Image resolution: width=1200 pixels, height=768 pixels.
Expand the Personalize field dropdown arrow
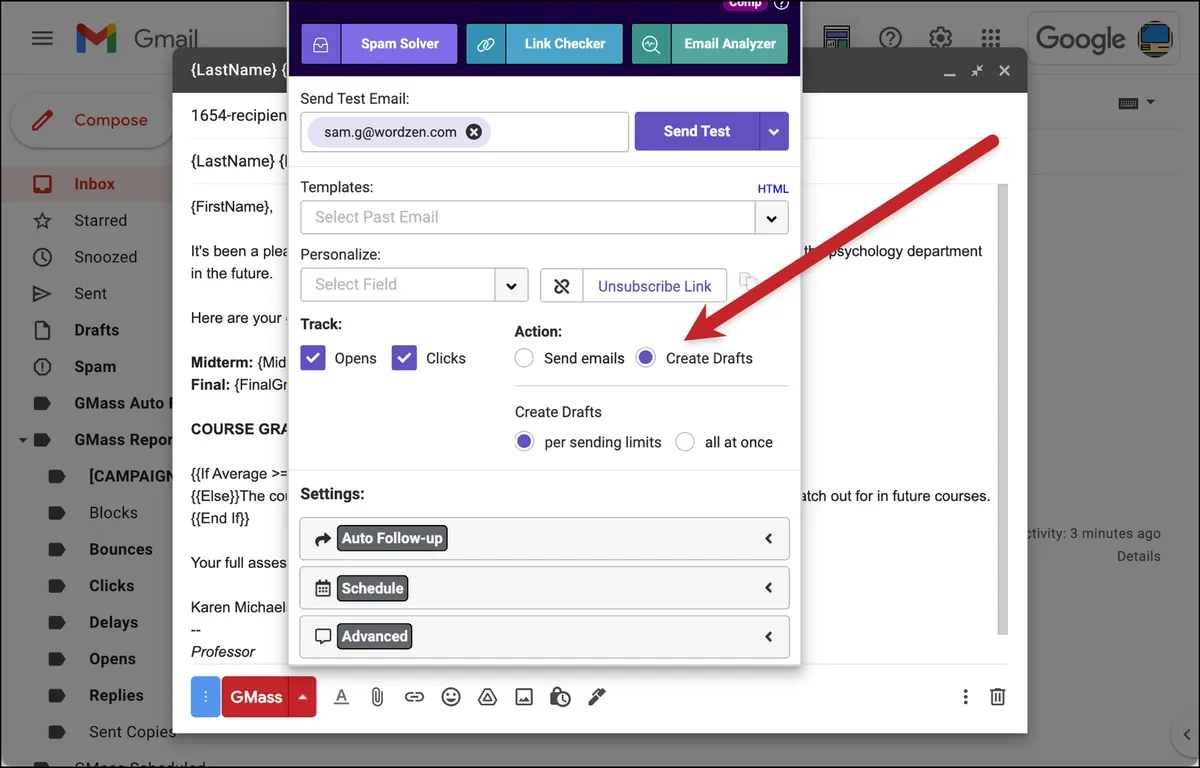(511, 285)
